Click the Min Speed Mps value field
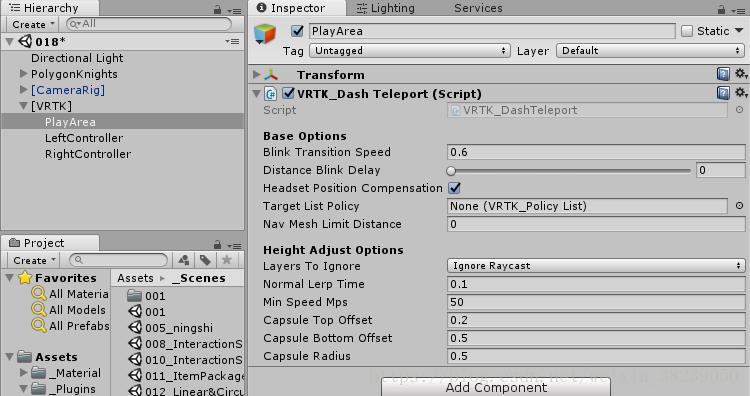Screen dimensions: 750x396 click(596, 302)
